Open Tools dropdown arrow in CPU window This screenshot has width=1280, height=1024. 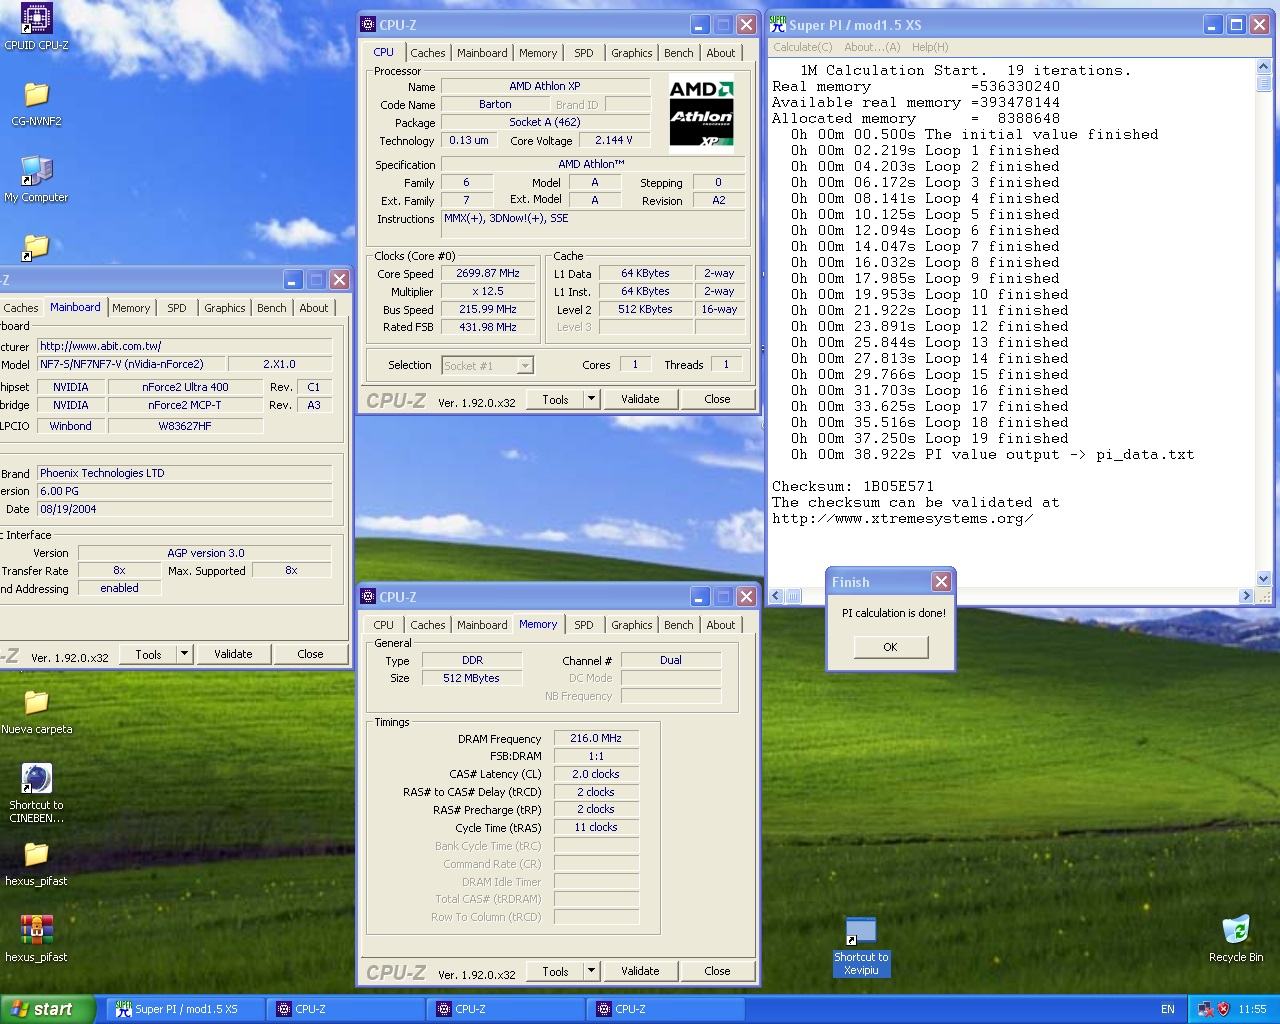click(591, 399)
